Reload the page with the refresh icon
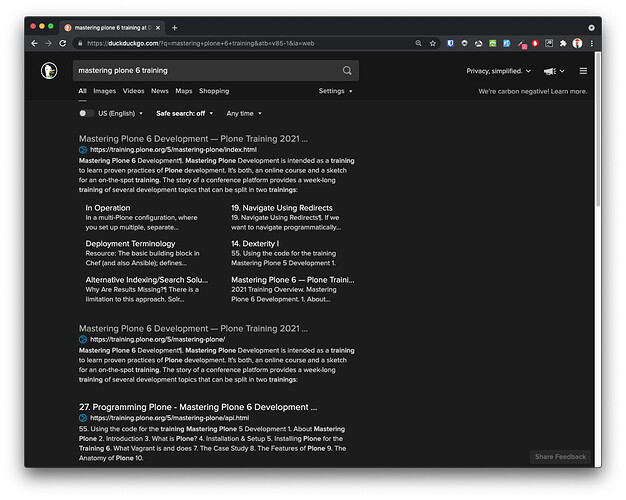626x500 pixels. click(x=63, y=43)
